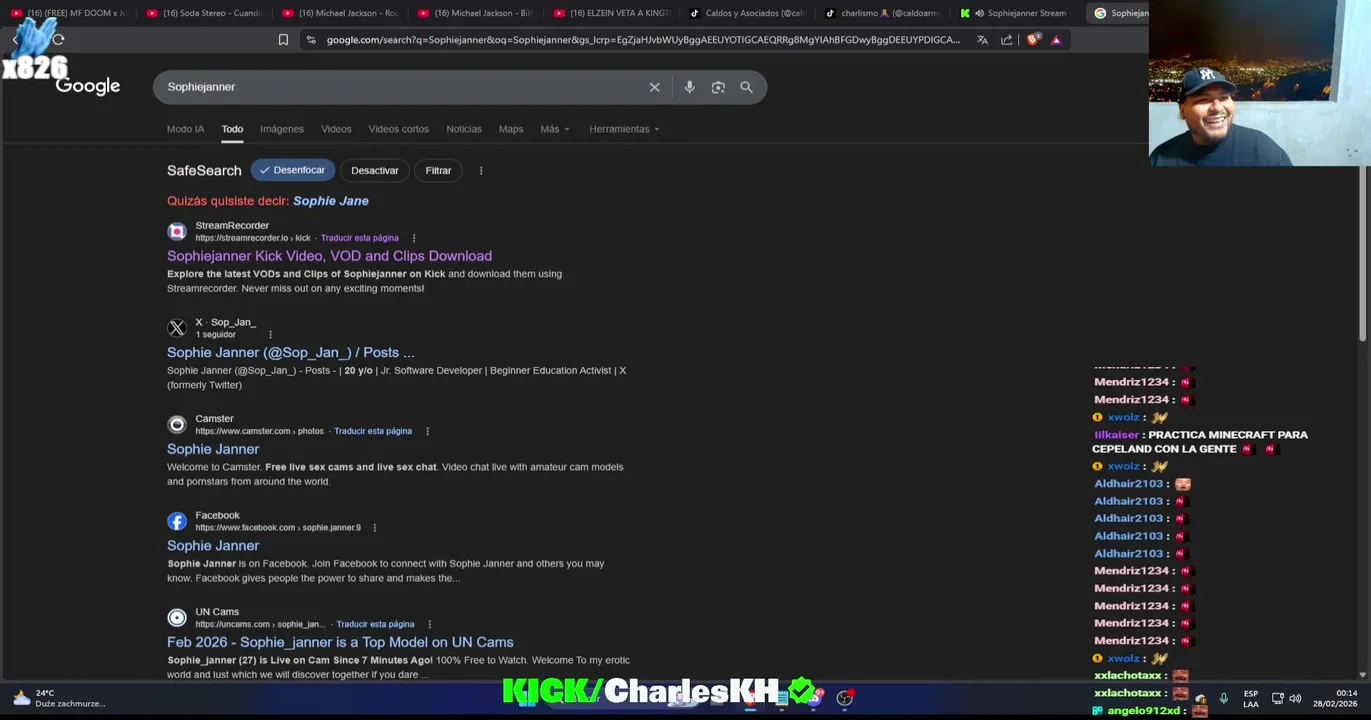The image size is (1371, 720).
Task: Click Traducir esta página for UN Cams
Action: click(x=375, y=624)
